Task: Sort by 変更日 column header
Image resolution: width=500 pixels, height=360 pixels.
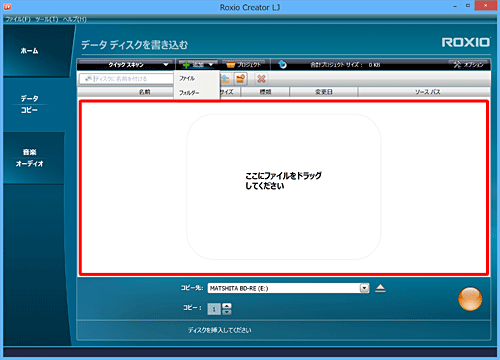Action: (x=324, y=92)
